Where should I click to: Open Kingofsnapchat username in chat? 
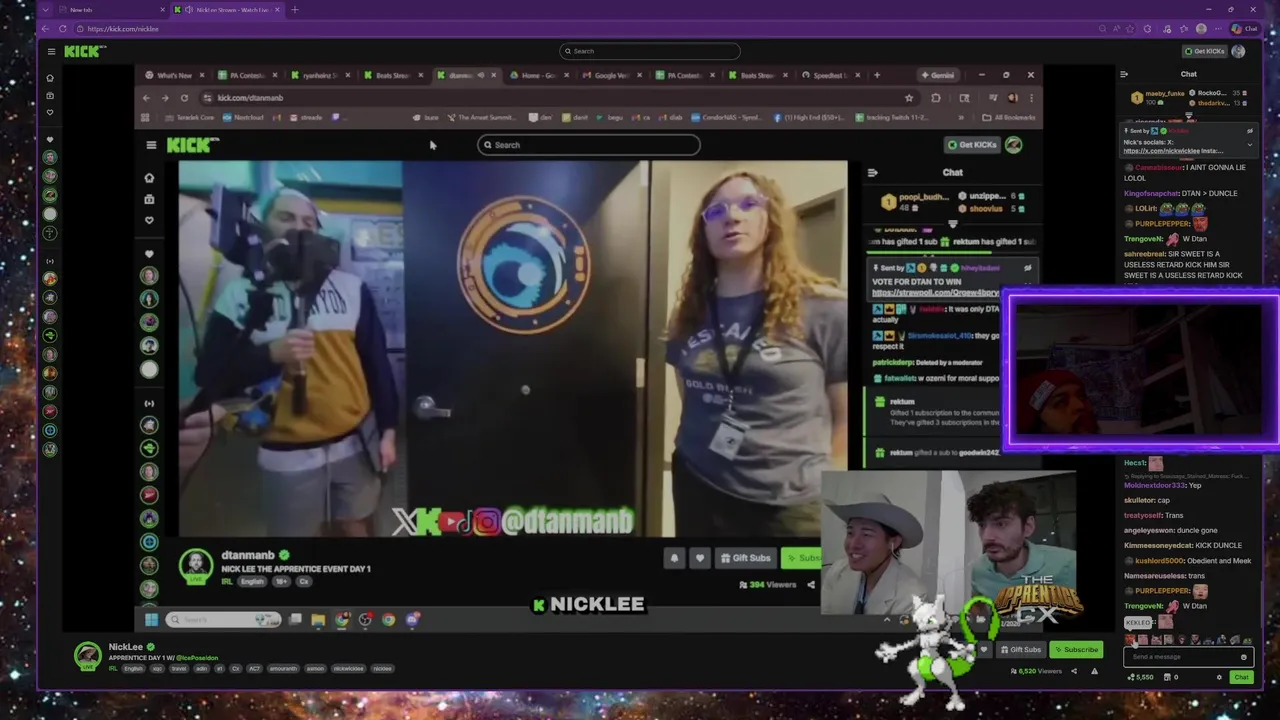pyautogui.click(x=1154, y=193)
